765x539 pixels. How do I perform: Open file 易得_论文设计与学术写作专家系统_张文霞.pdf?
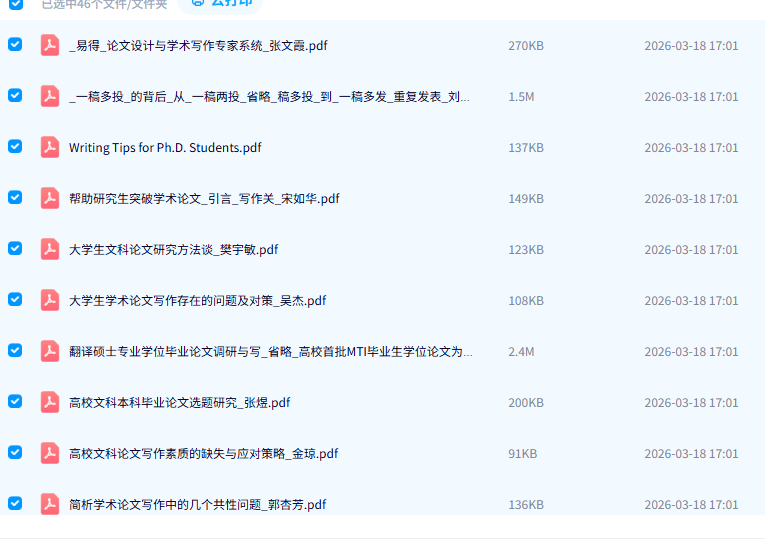pos(198,45)
